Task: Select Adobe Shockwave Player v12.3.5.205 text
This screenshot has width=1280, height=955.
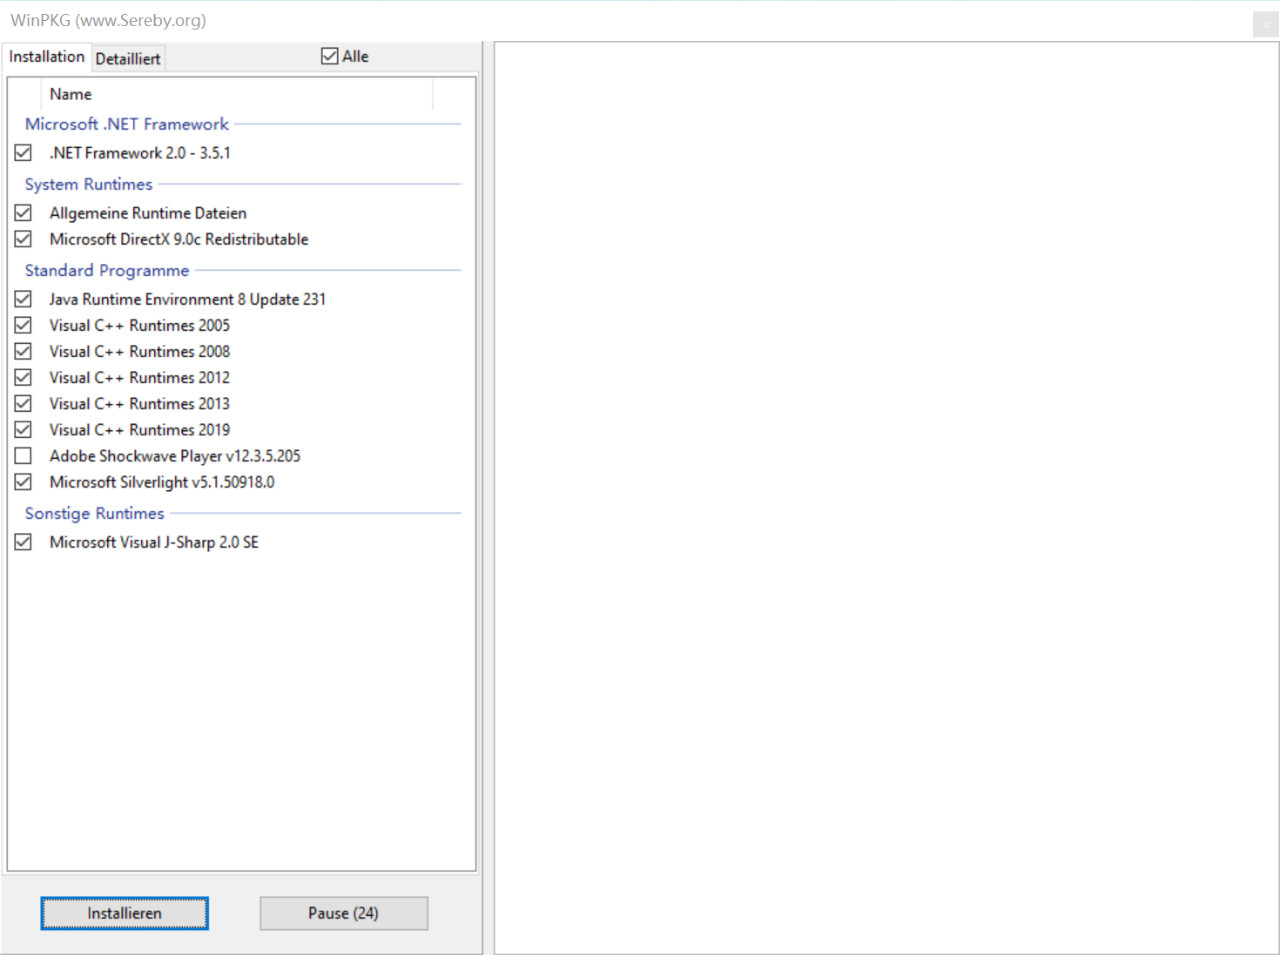Action: coord(175,455)
